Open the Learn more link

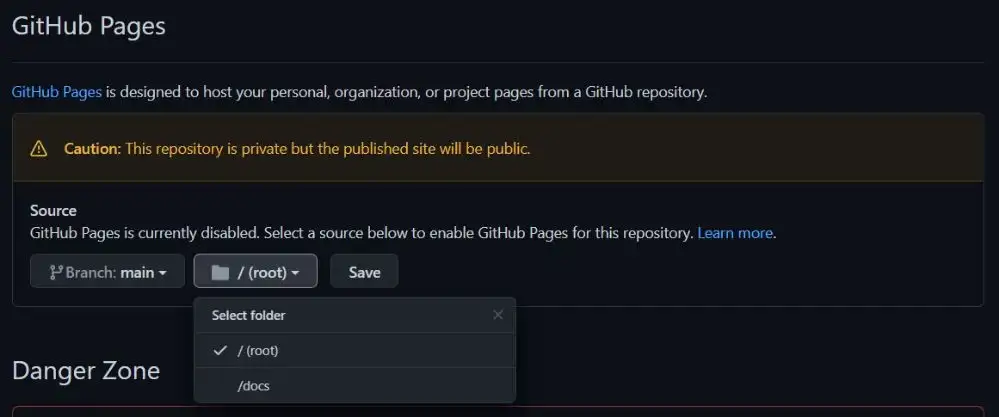tap(735, 233)
